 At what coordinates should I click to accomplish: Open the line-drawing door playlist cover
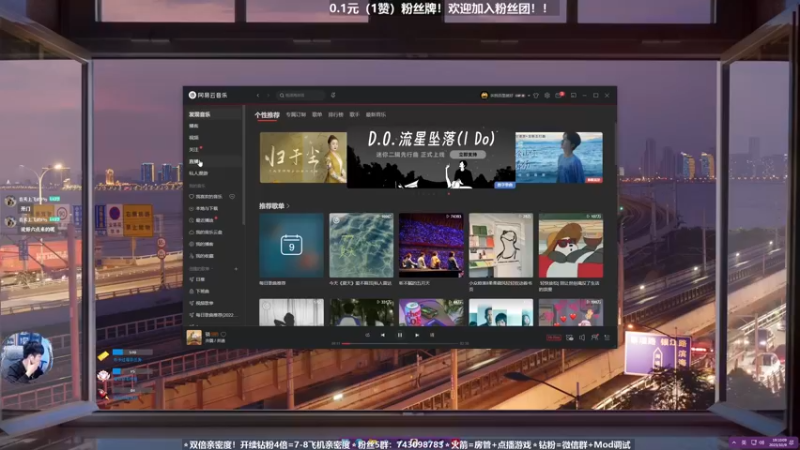pos(501,245)
